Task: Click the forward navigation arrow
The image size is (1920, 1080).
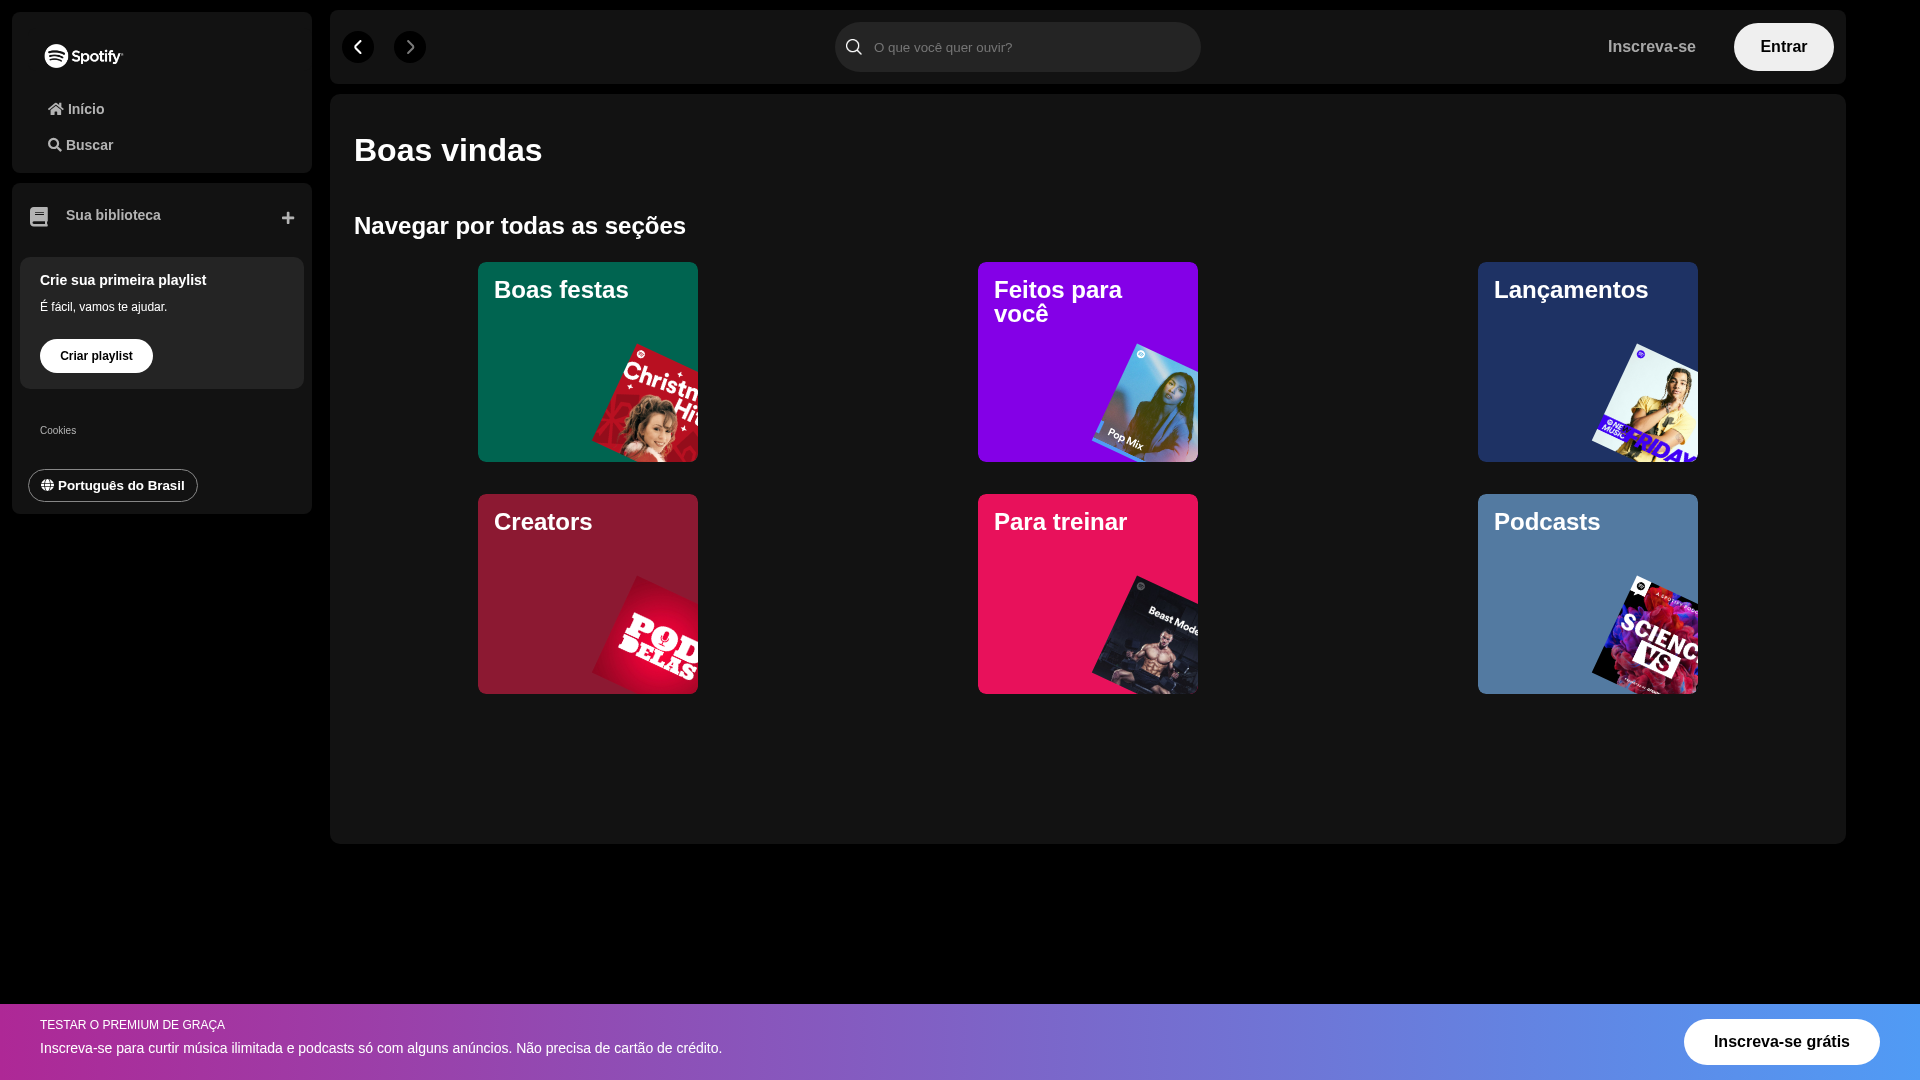Action: click(409, 47)
